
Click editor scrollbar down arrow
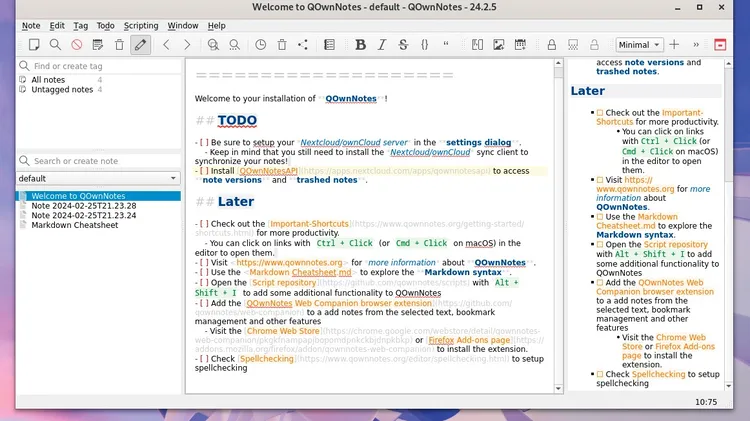tap(558, 388)
